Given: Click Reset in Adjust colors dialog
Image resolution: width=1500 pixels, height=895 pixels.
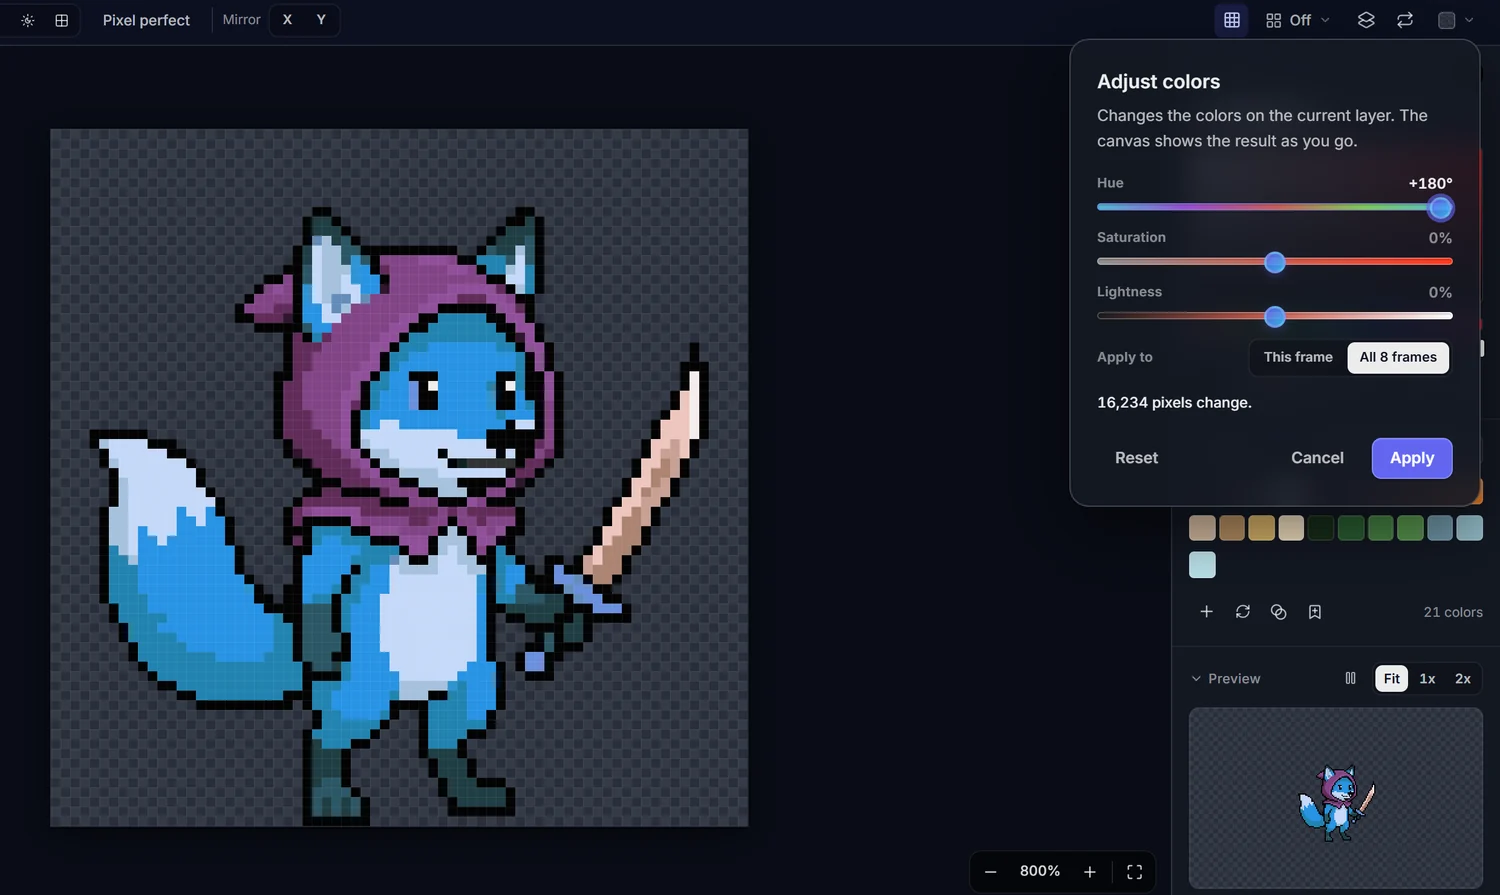Looking at the screenshot, I should tap(1136, 458).
